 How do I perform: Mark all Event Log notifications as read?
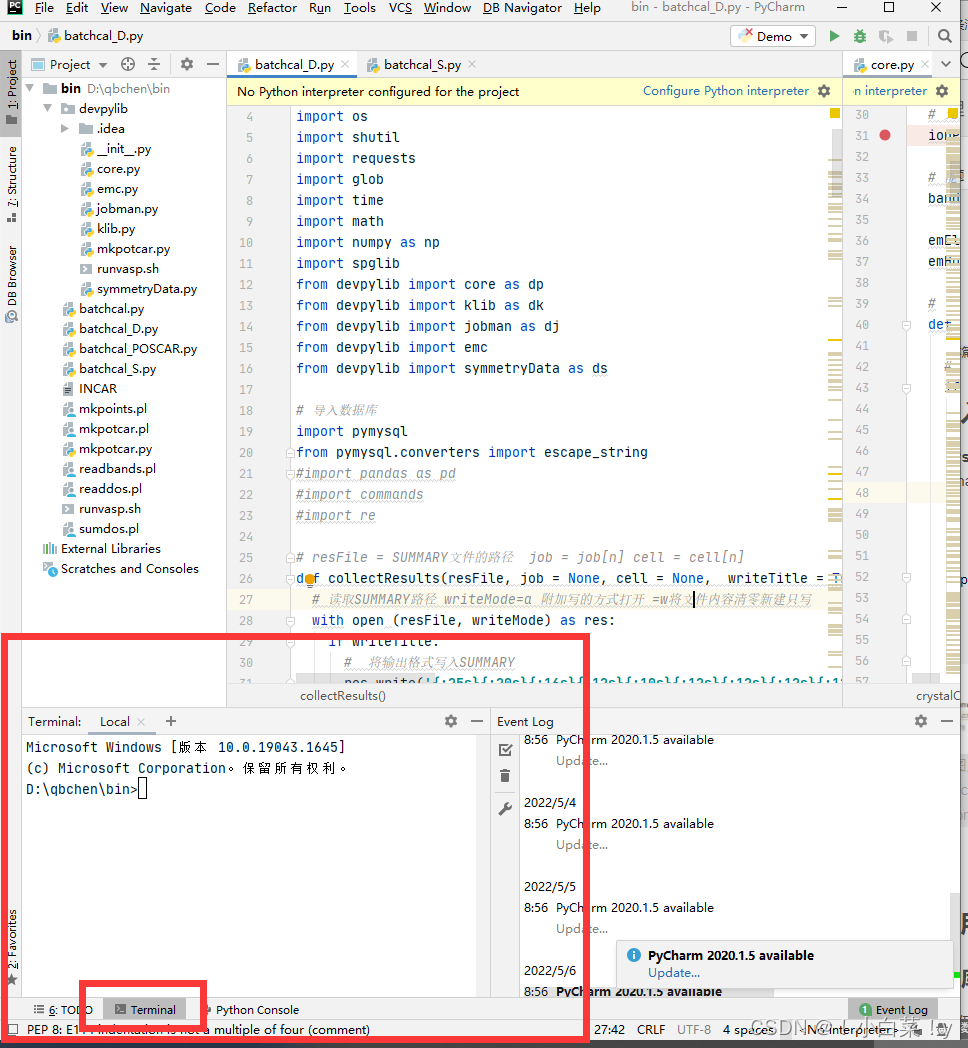(505, 749)
